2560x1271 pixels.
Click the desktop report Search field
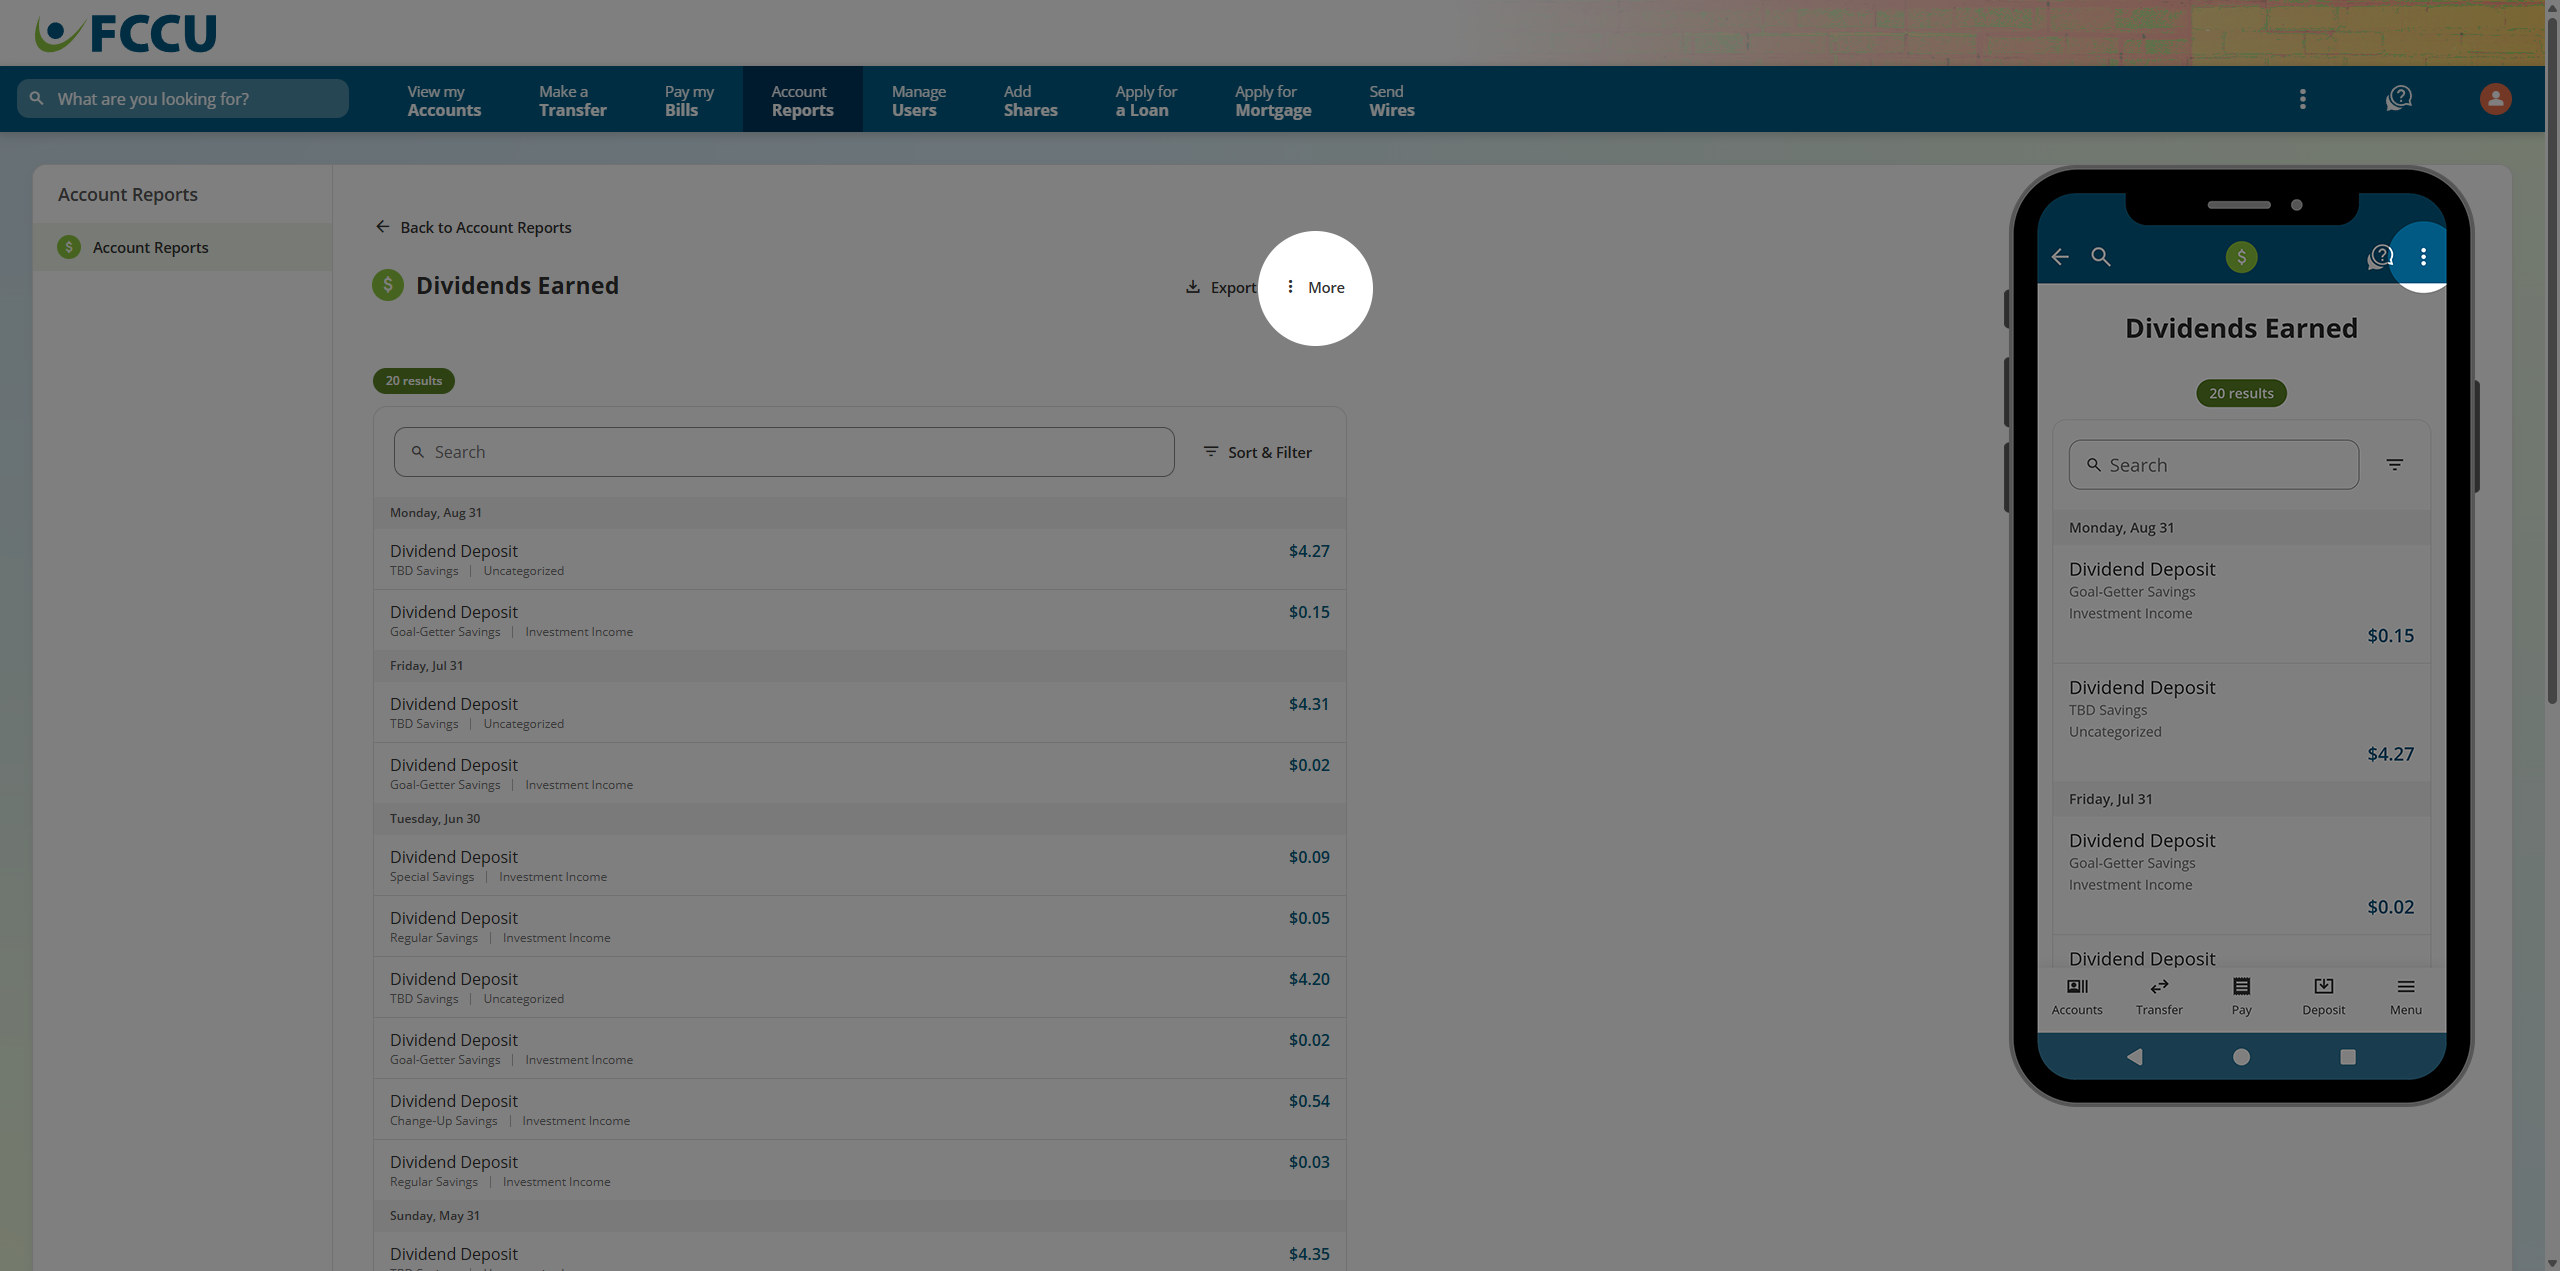coord(784,452)
